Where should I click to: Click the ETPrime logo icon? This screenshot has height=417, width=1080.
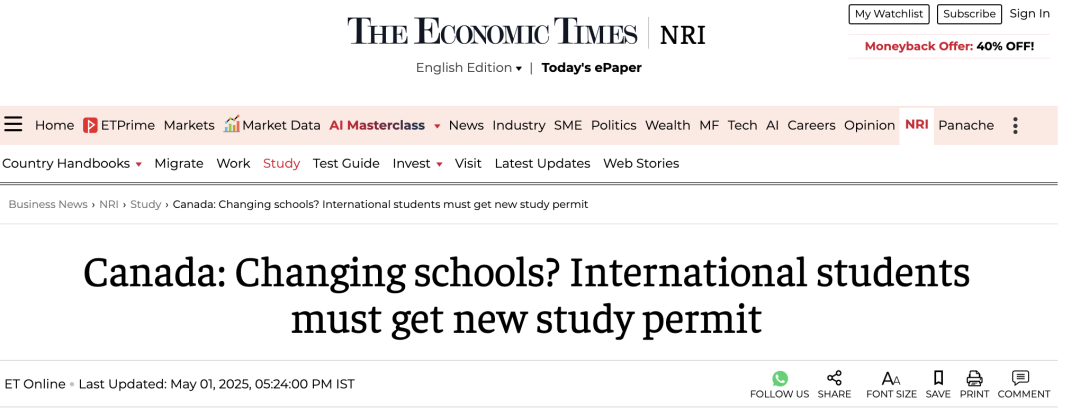tap(90, 125)
